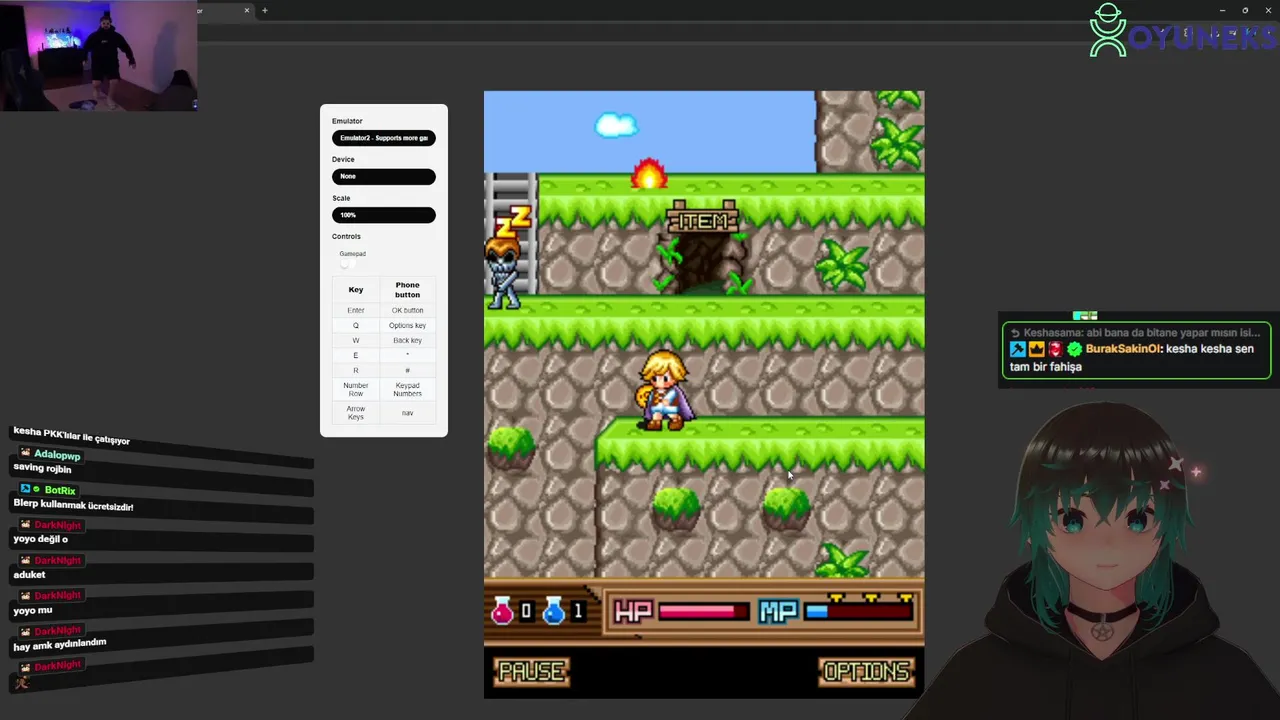Click the OPTIONS softkey in the game
The image size is (1280, 720).
click(866, 671)
